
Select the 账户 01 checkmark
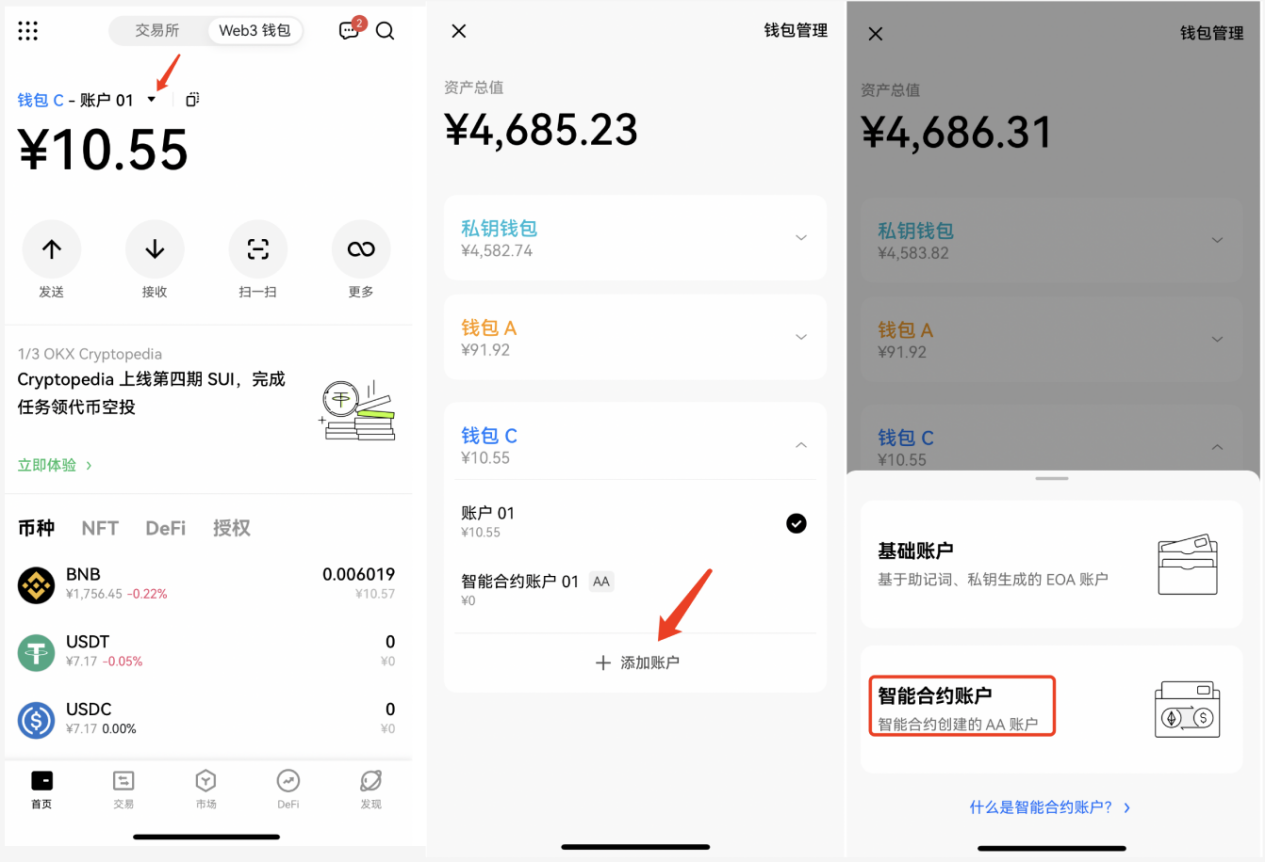[796, 523]
